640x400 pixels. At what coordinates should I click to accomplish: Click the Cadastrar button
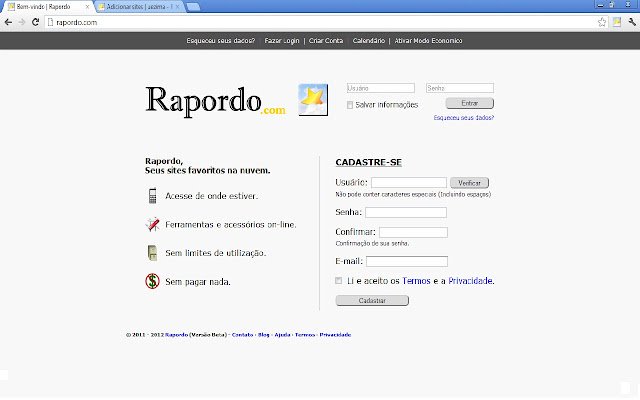[372, 300]
